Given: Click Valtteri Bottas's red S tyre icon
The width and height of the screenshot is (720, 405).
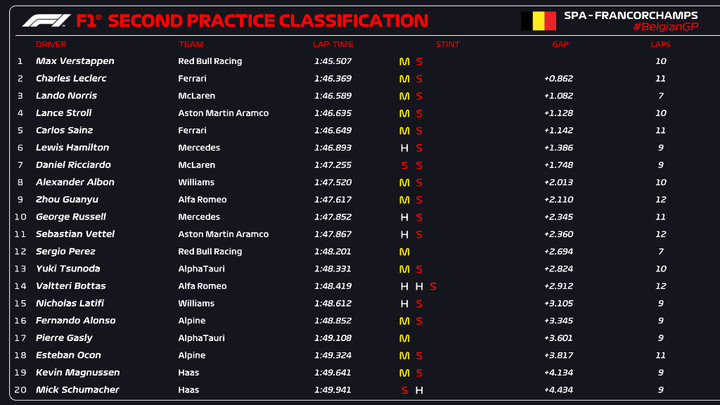Looking at the screenshot, I should [433, 287].
